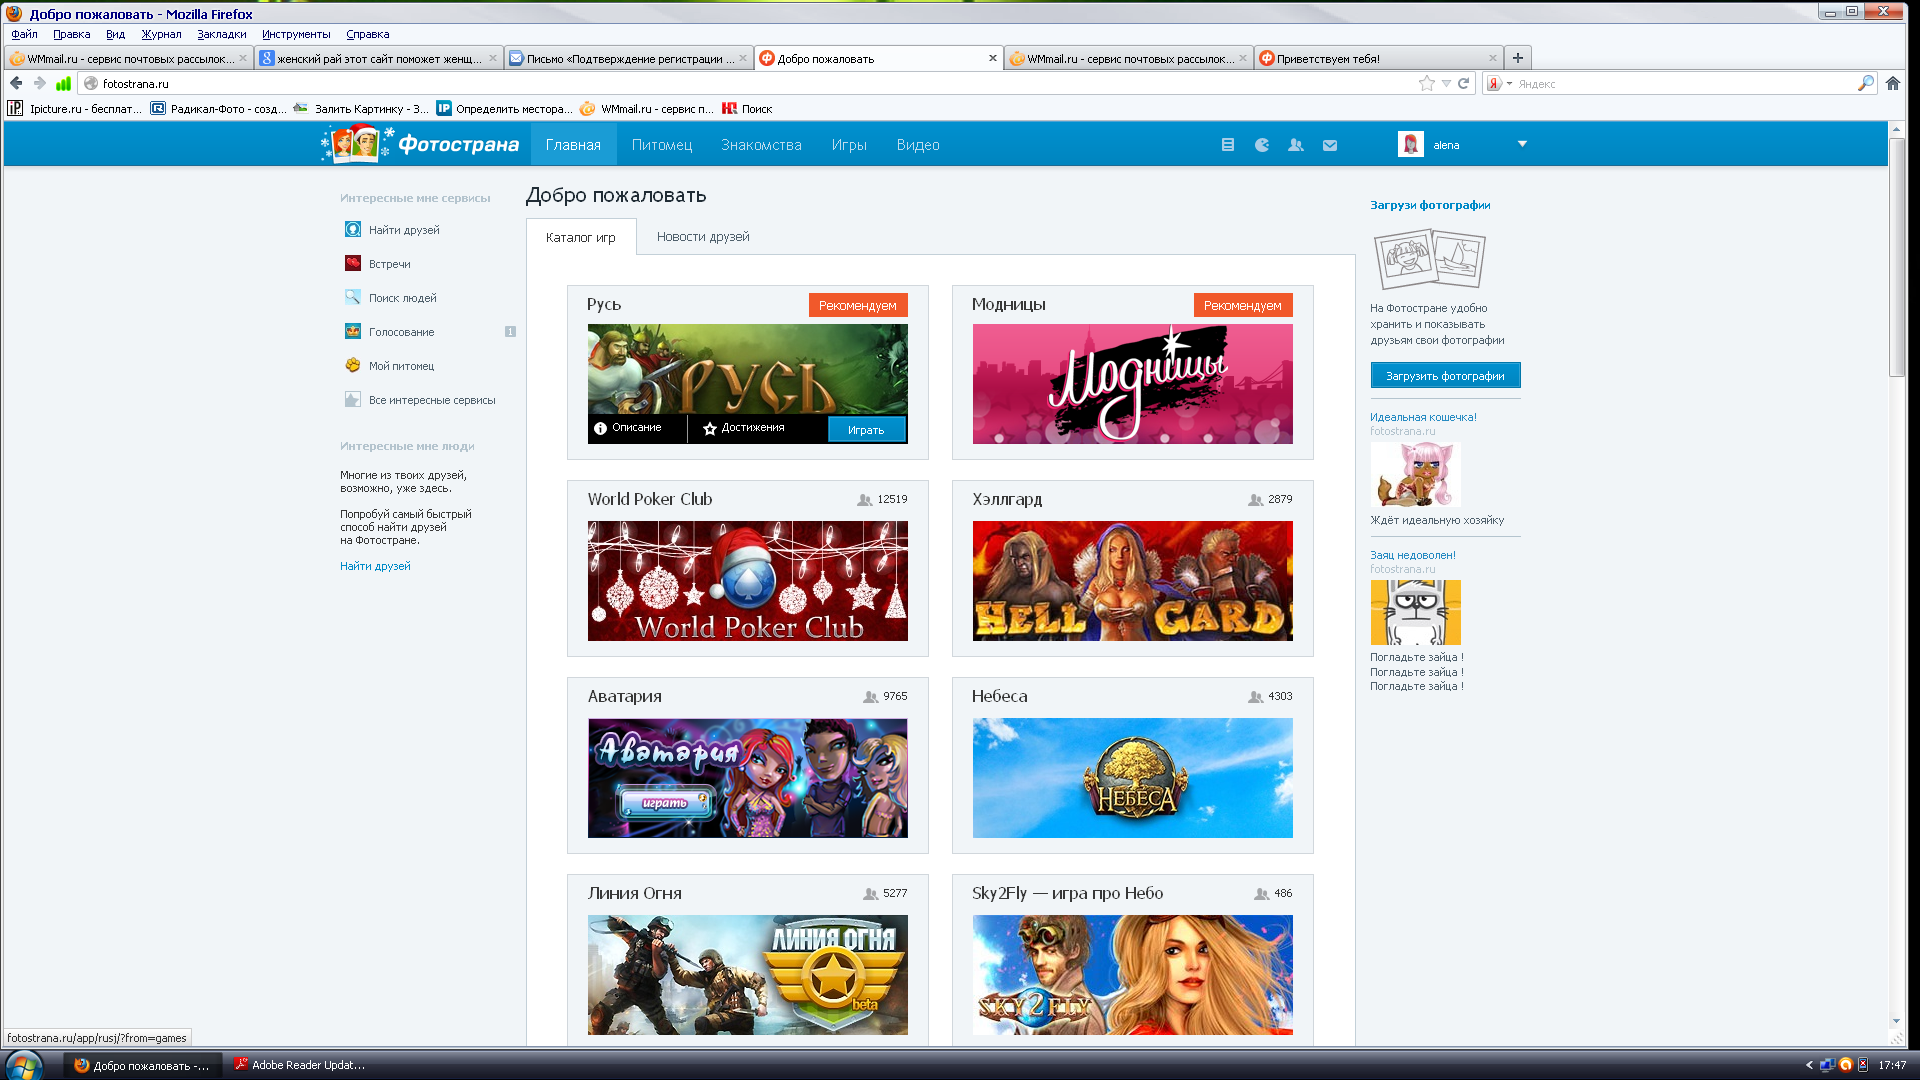Click the Играть button on Русь
The image size is (1920, 1080).
coord(867,429)
